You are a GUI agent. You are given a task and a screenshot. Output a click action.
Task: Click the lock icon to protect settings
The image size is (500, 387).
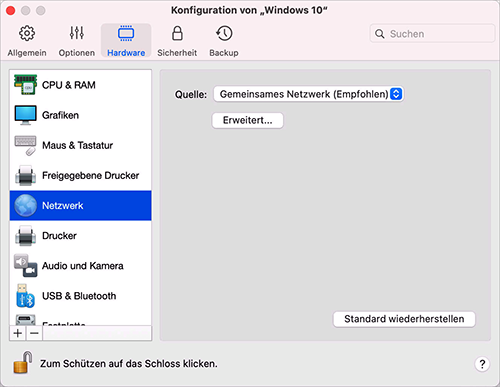[x=23, y=363]
